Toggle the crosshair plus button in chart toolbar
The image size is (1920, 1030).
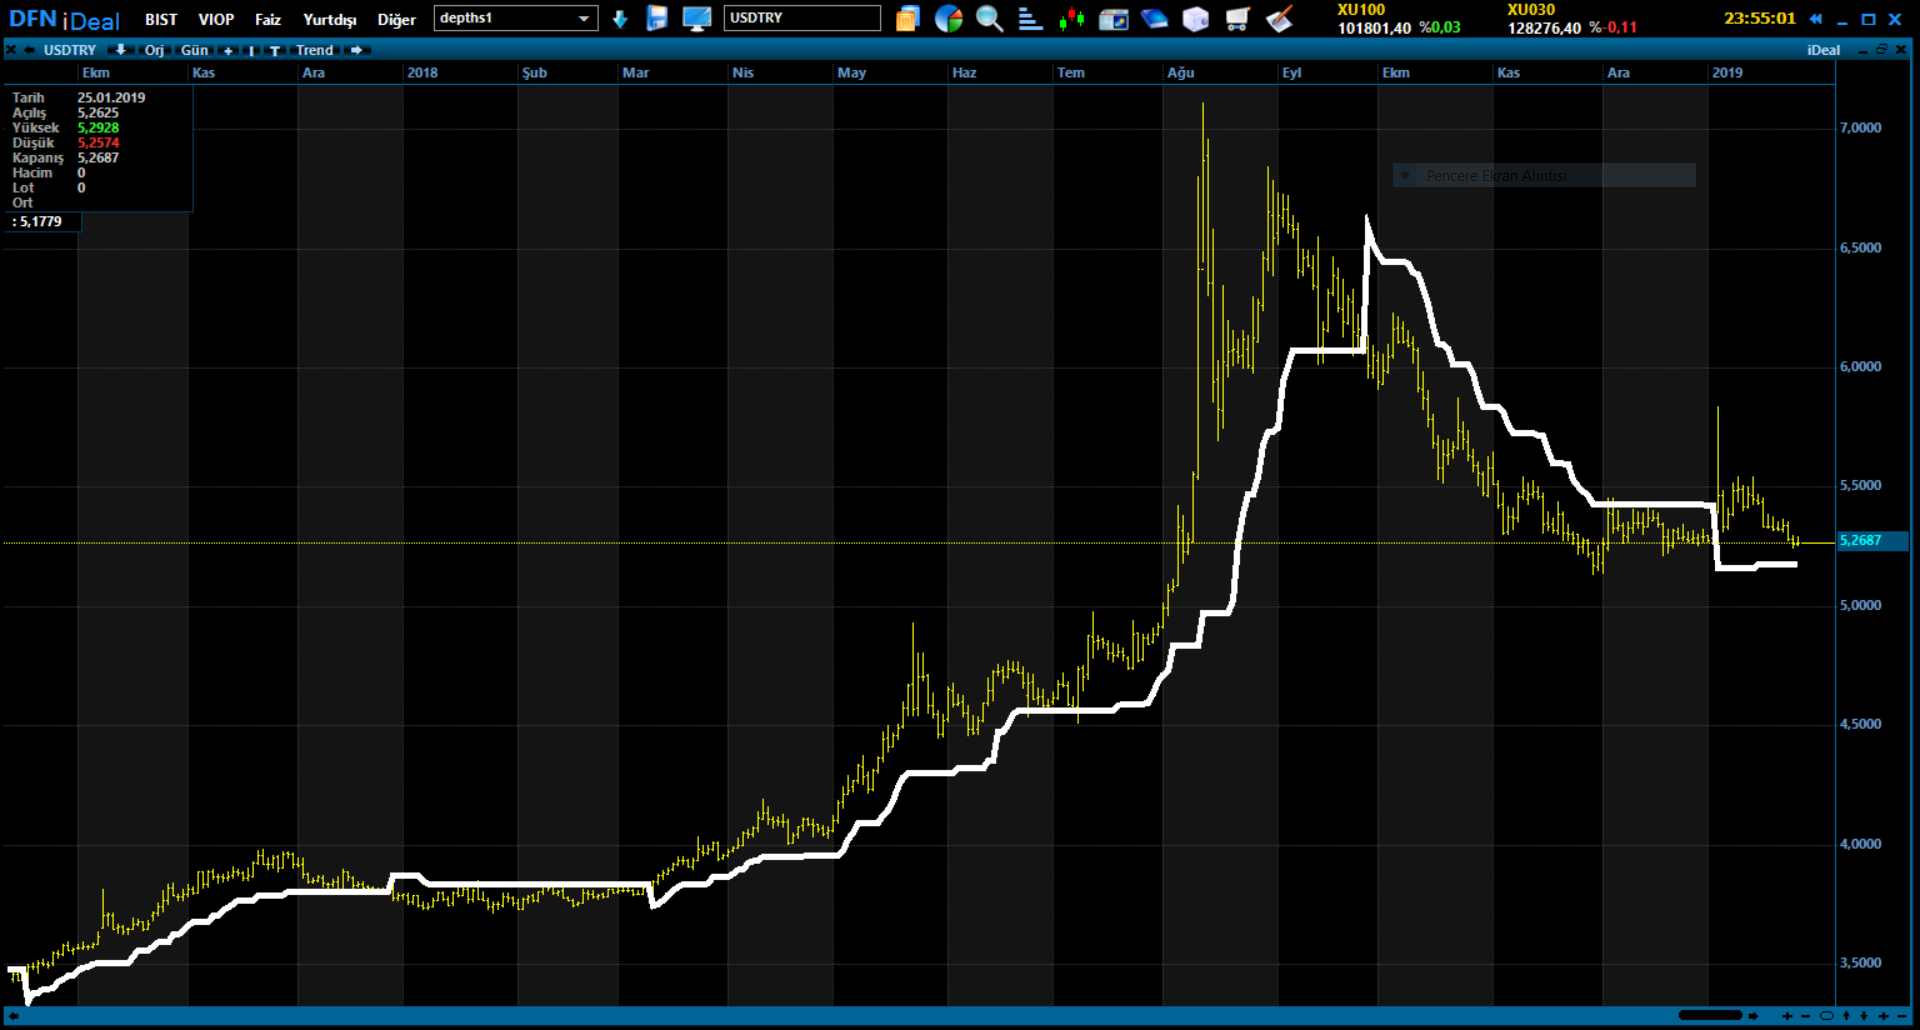coord(229,51)
